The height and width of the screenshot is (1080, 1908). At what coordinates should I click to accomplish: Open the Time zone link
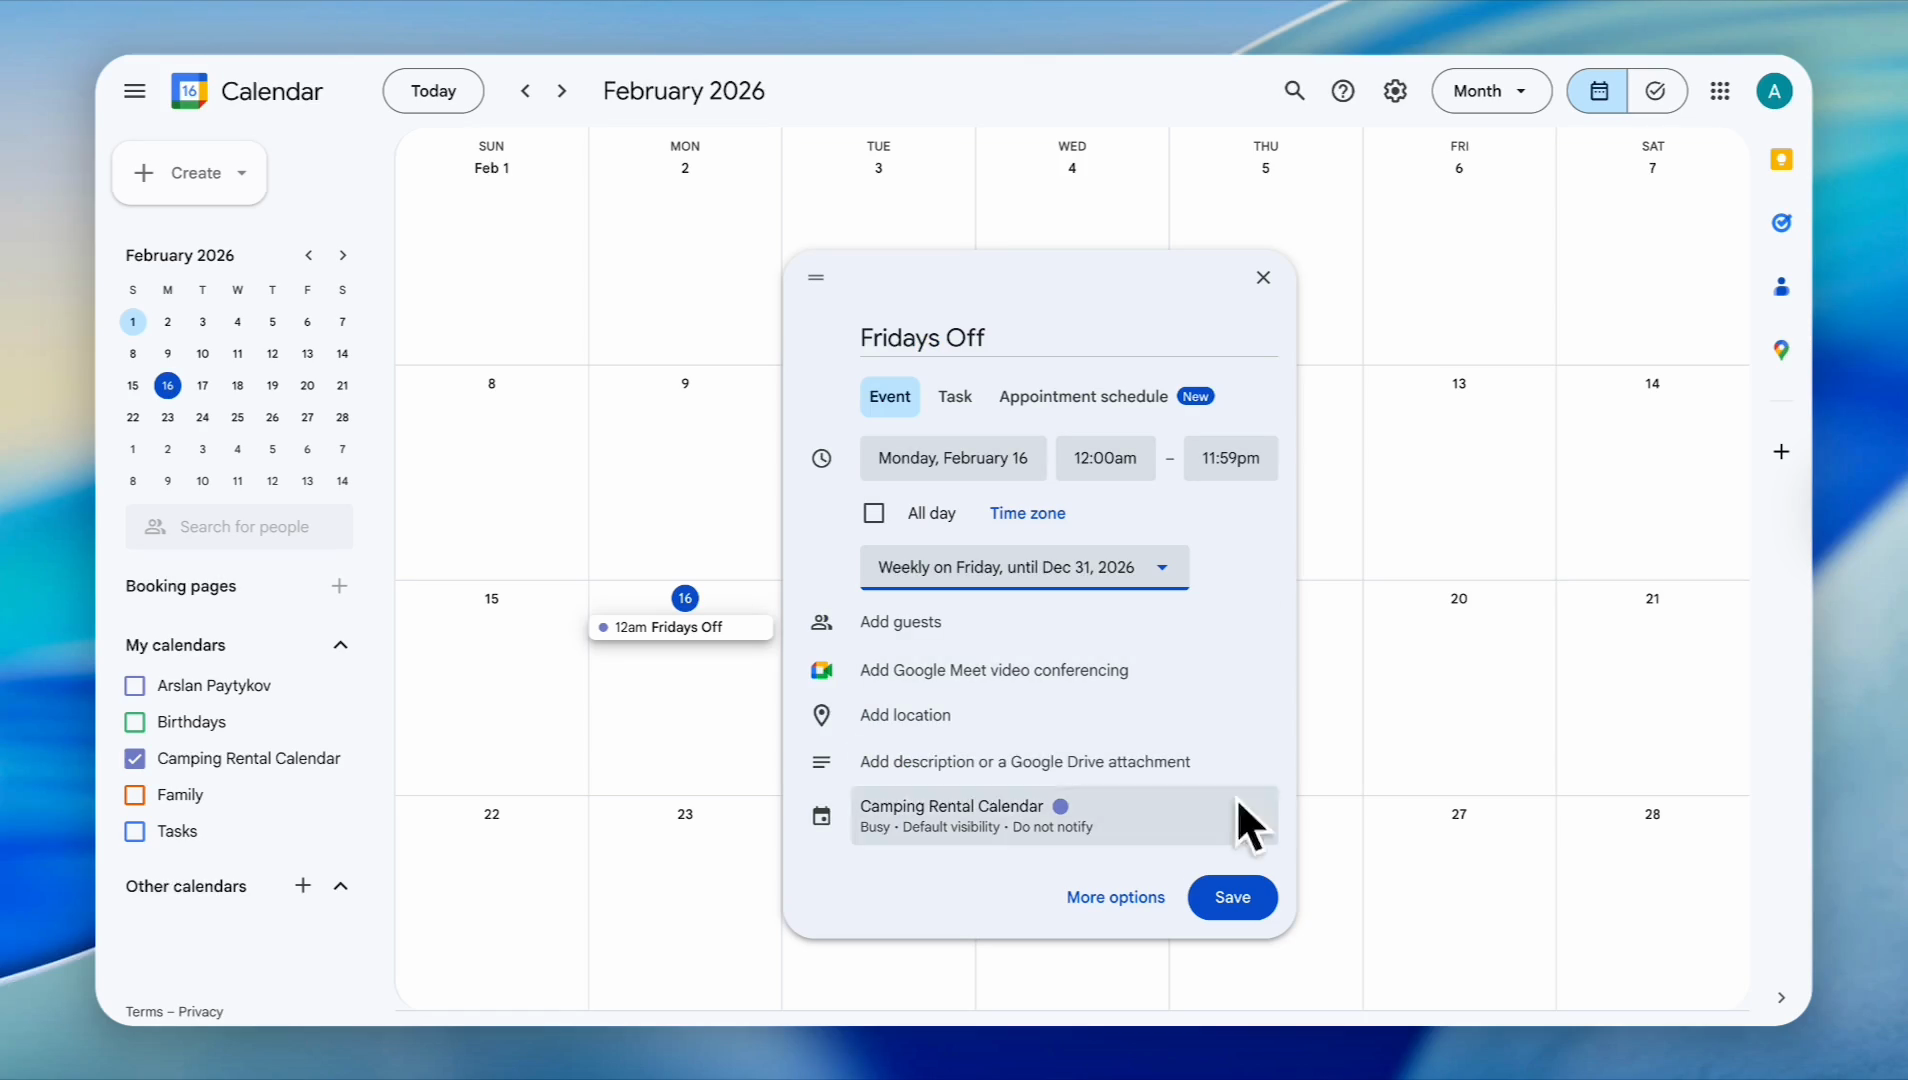pos(1027,513)
